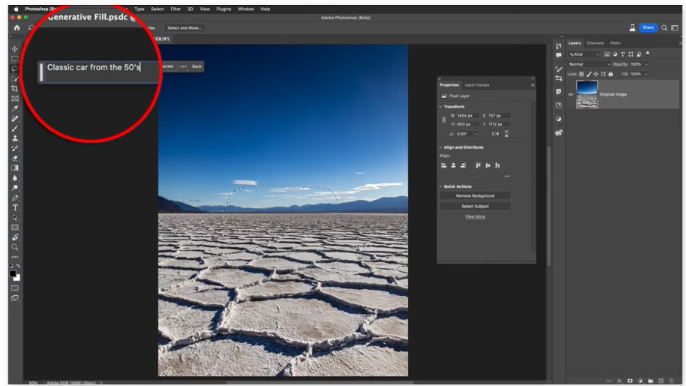The width and height of the screenshot is (686, 386).
Task: Filter layers by smart objects
Action: (x=639, y=54)
